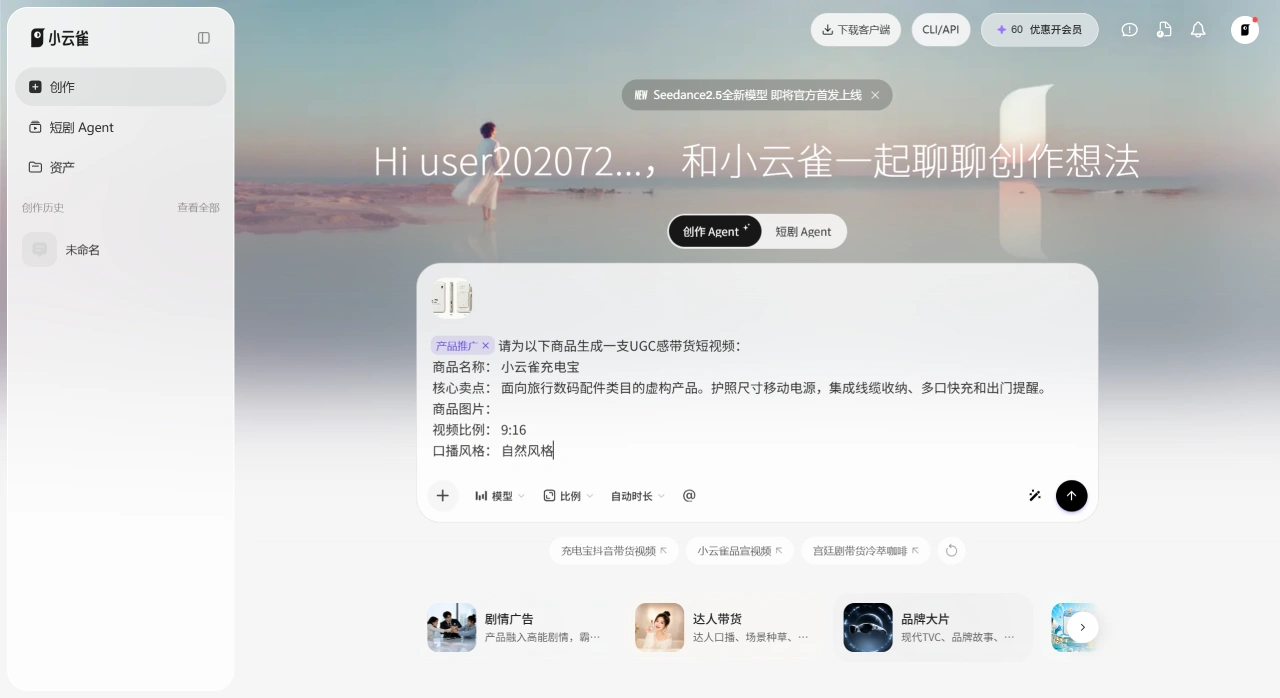Show next templates with right arrow
1280x698 pixels.
click(x=1082, y=627)
